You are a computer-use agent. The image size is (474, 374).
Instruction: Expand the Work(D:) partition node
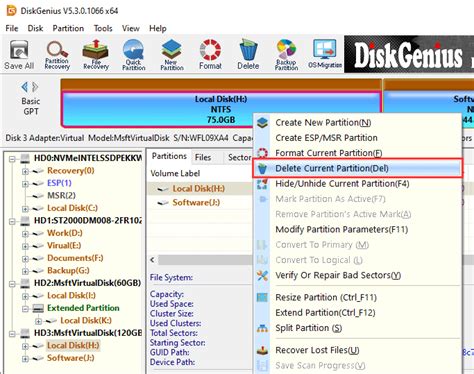click(x=25, y=234)
